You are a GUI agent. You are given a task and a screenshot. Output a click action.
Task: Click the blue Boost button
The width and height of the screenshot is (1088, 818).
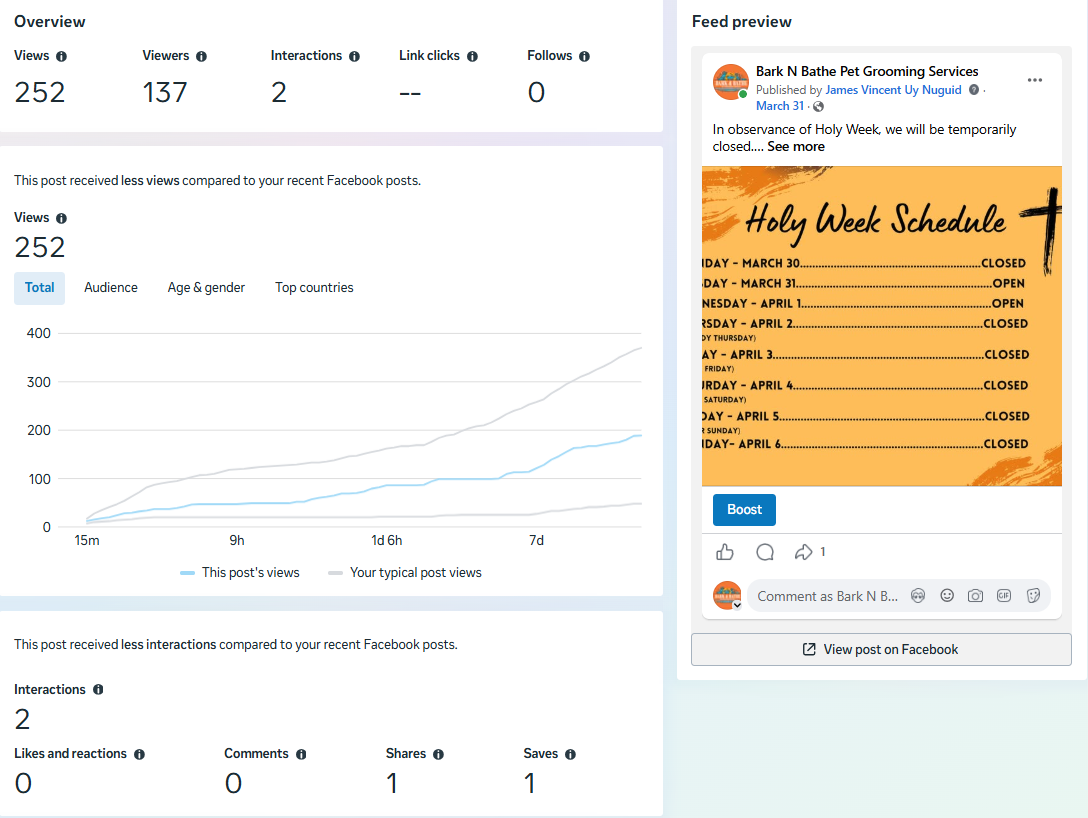click(745, 509)
